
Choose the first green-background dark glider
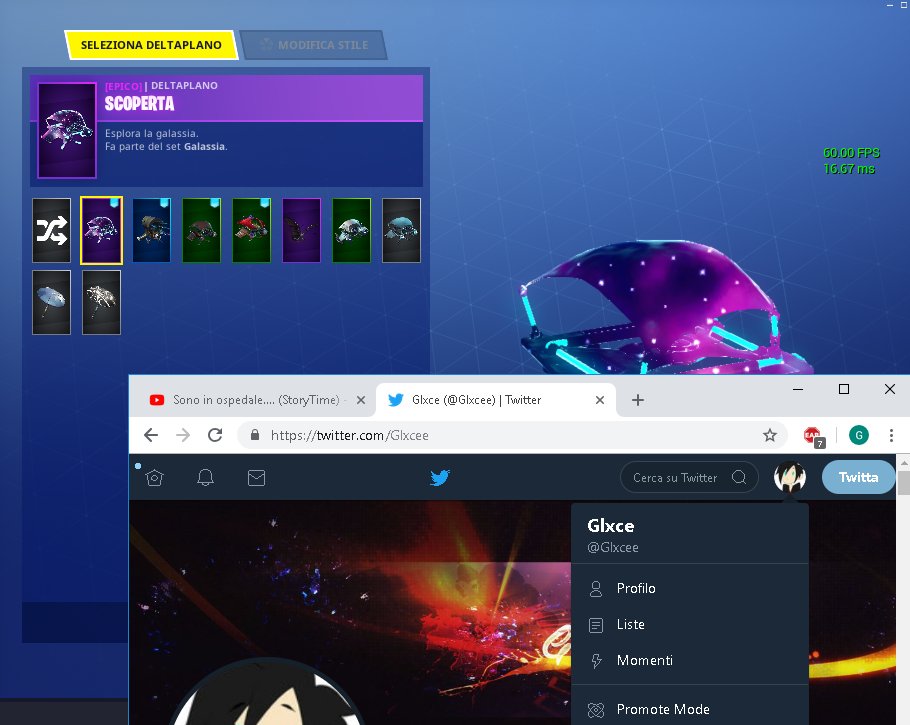[x=201, y=230]
